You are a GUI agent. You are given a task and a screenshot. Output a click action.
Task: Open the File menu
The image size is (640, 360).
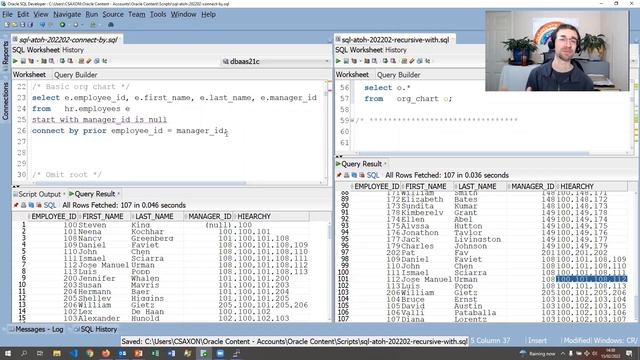click(x=7, y=14)
